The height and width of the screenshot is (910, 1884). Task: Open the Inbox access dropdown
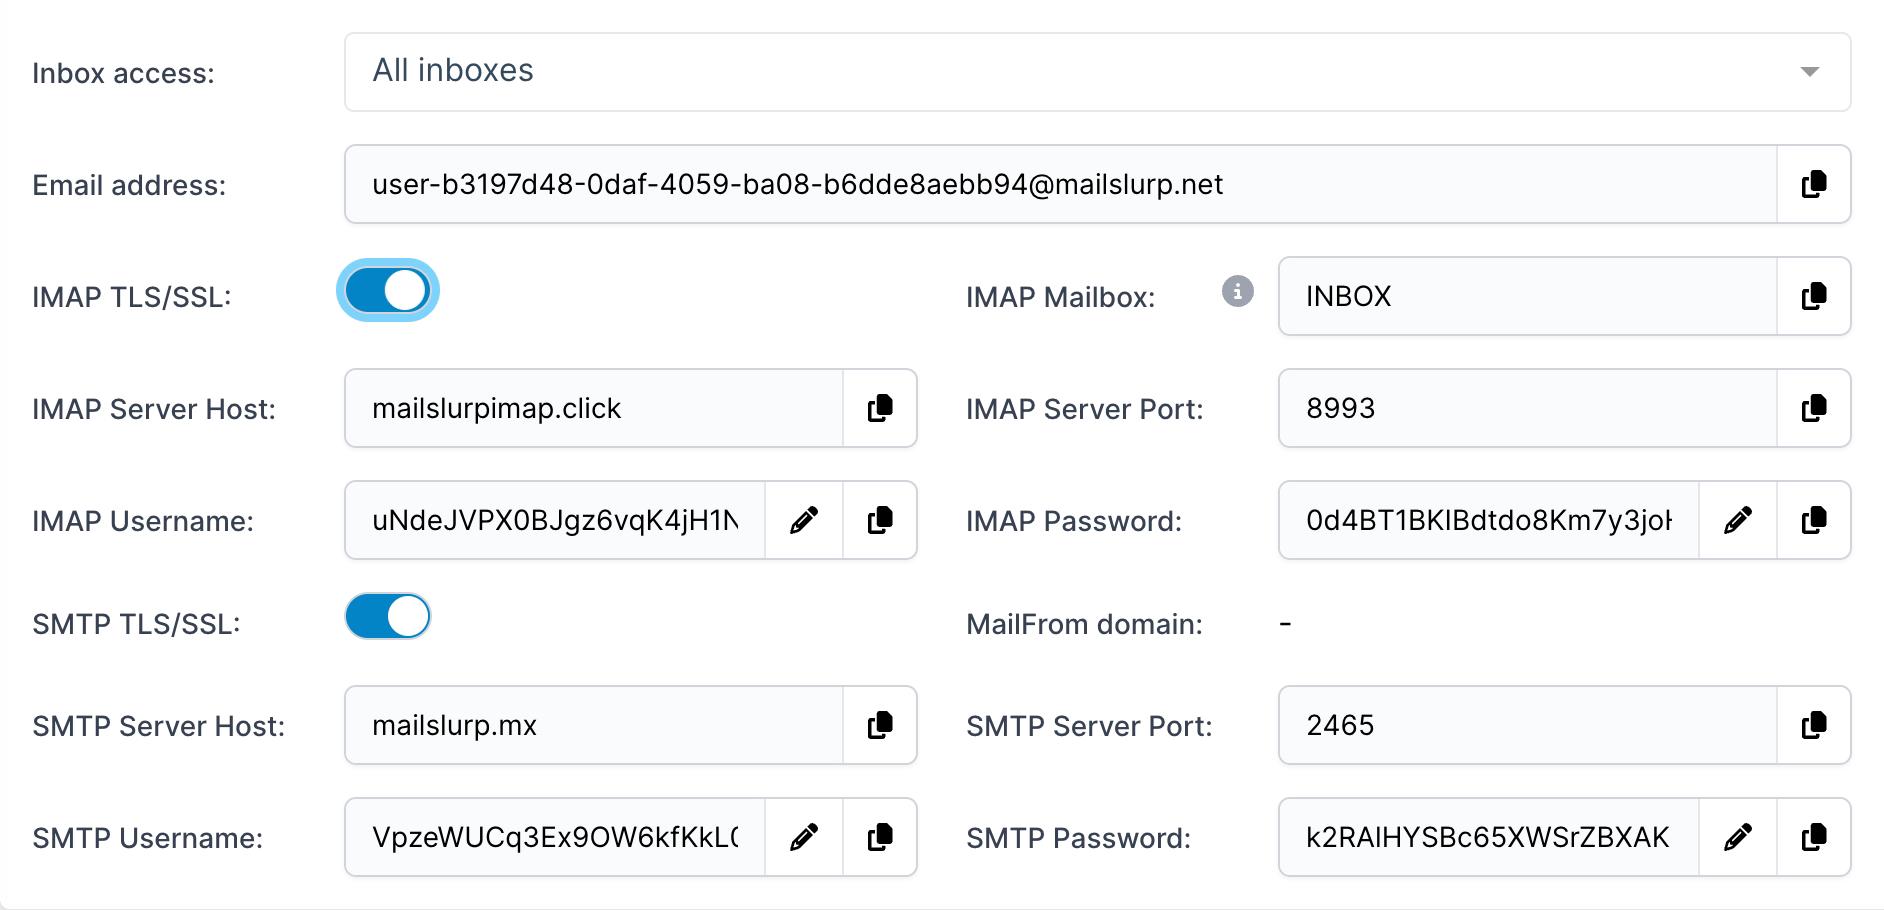1097,72
